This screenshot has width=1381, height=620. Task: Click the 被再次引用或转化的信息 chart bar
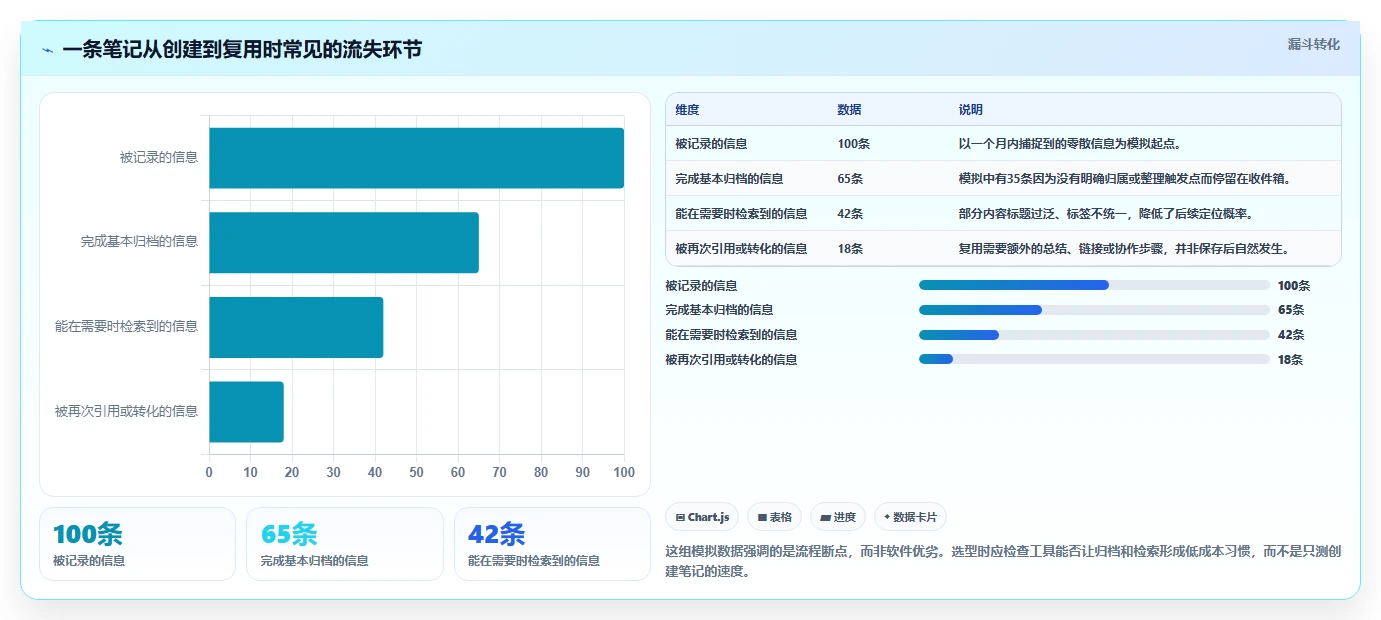pyautogui.click(x=246, y=411)
